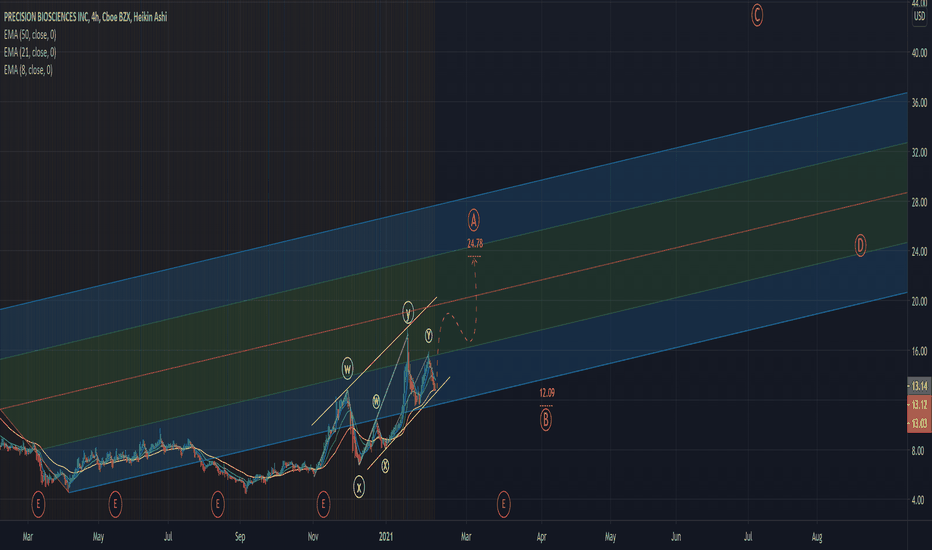
Task: Click the 20.00 price axis label
Action: [919, 301]
